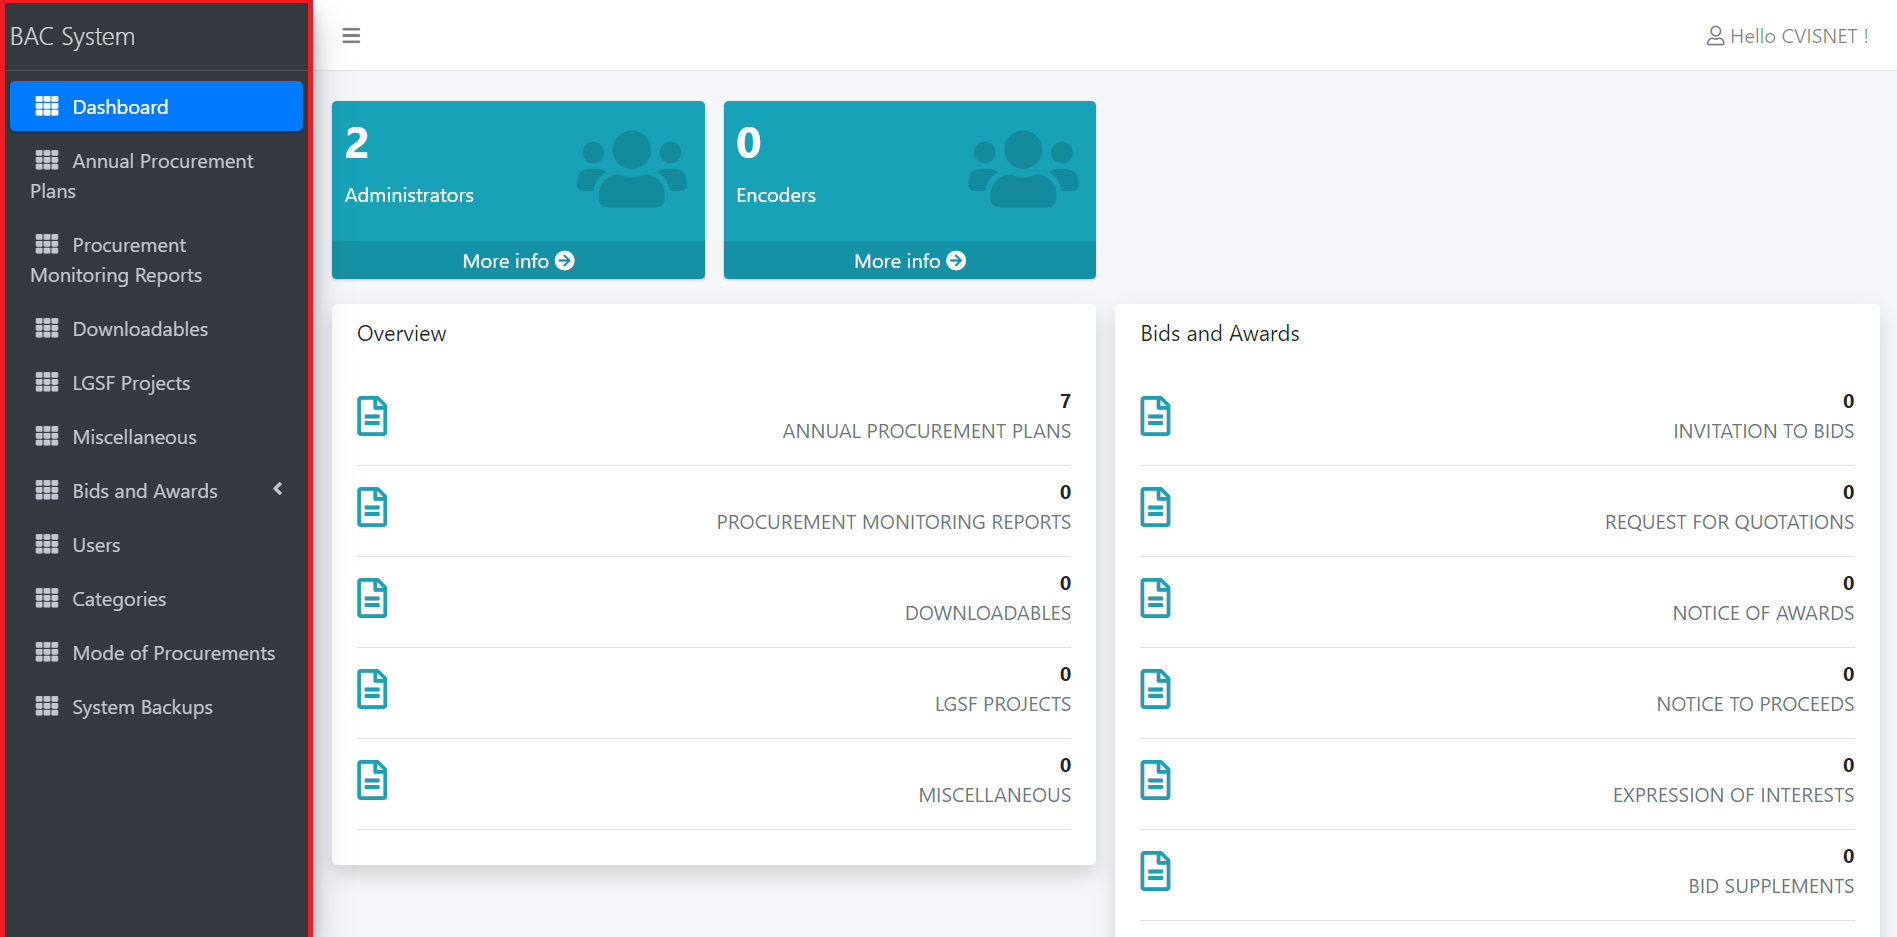Click the users group icon on Administrators card
The width and height of the screenshot is (1897, 937).
[632, 169]
